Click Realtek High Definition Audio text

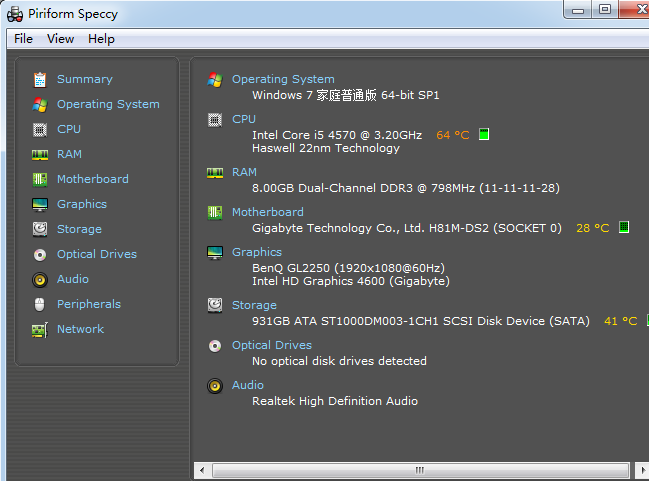(335, 401)
